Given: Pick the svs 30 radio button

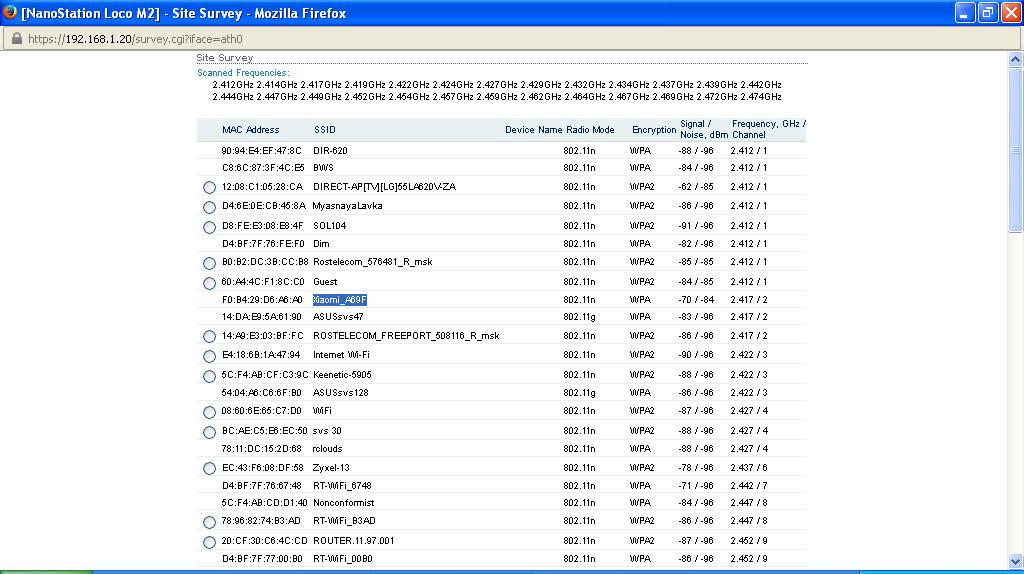Looking at the screenshot, I should (209, 432).
